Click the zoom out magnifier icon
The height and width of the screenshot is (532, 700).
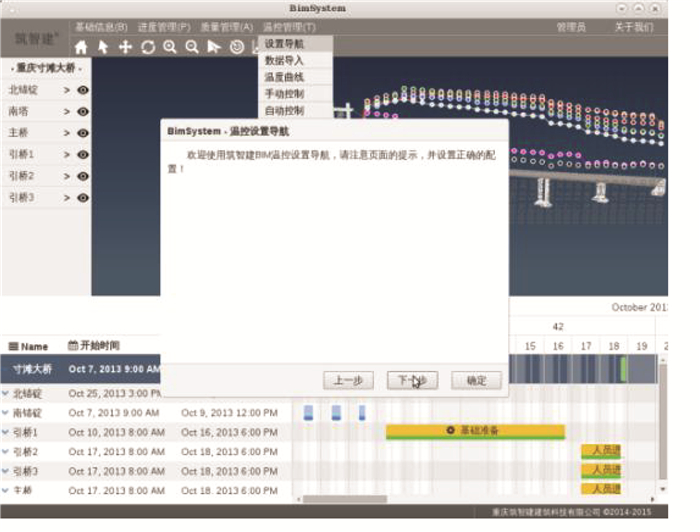pos(192,47)
